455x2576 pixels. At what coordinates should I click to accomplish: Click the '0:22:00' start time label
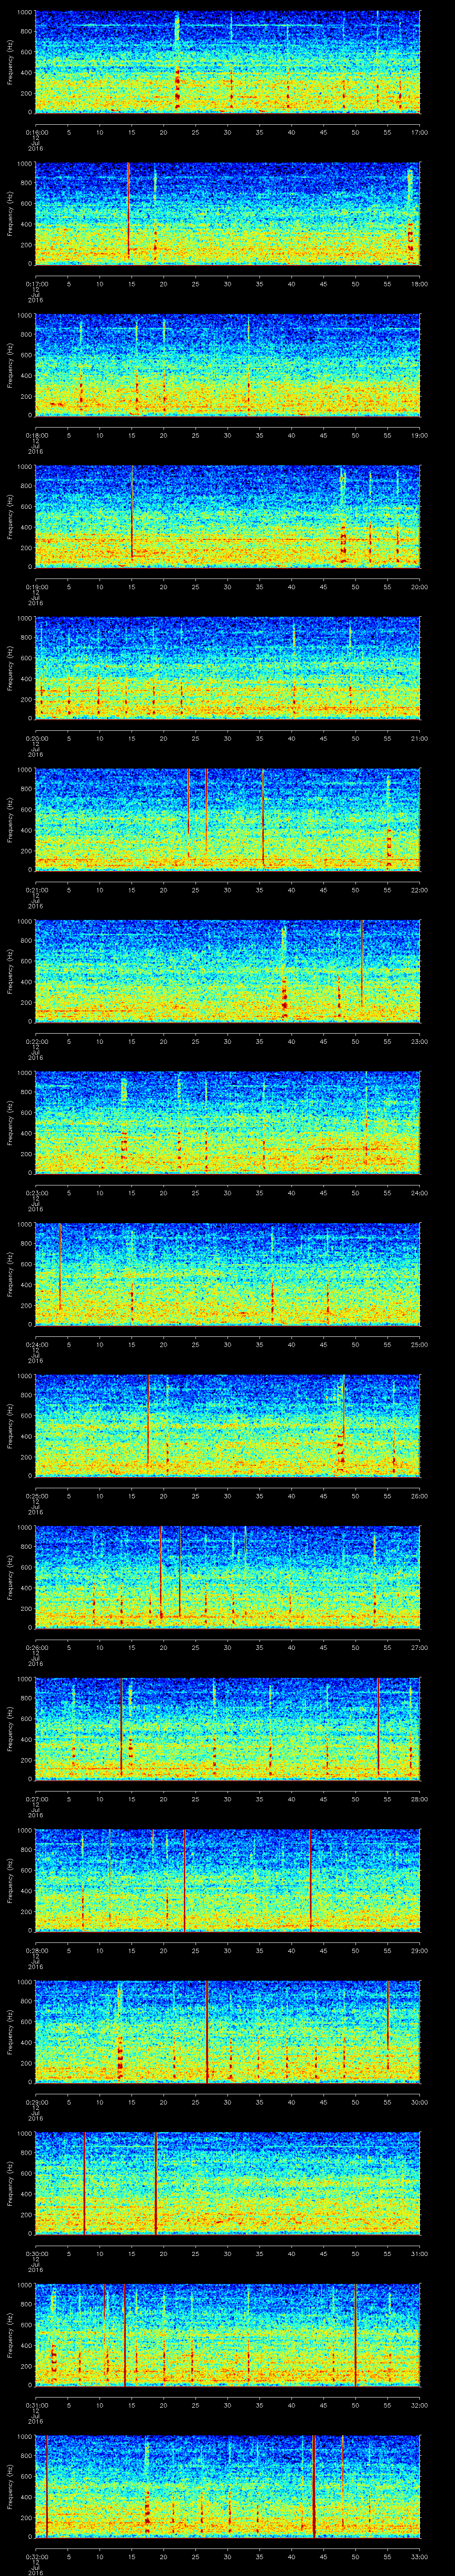[36, 1041]
